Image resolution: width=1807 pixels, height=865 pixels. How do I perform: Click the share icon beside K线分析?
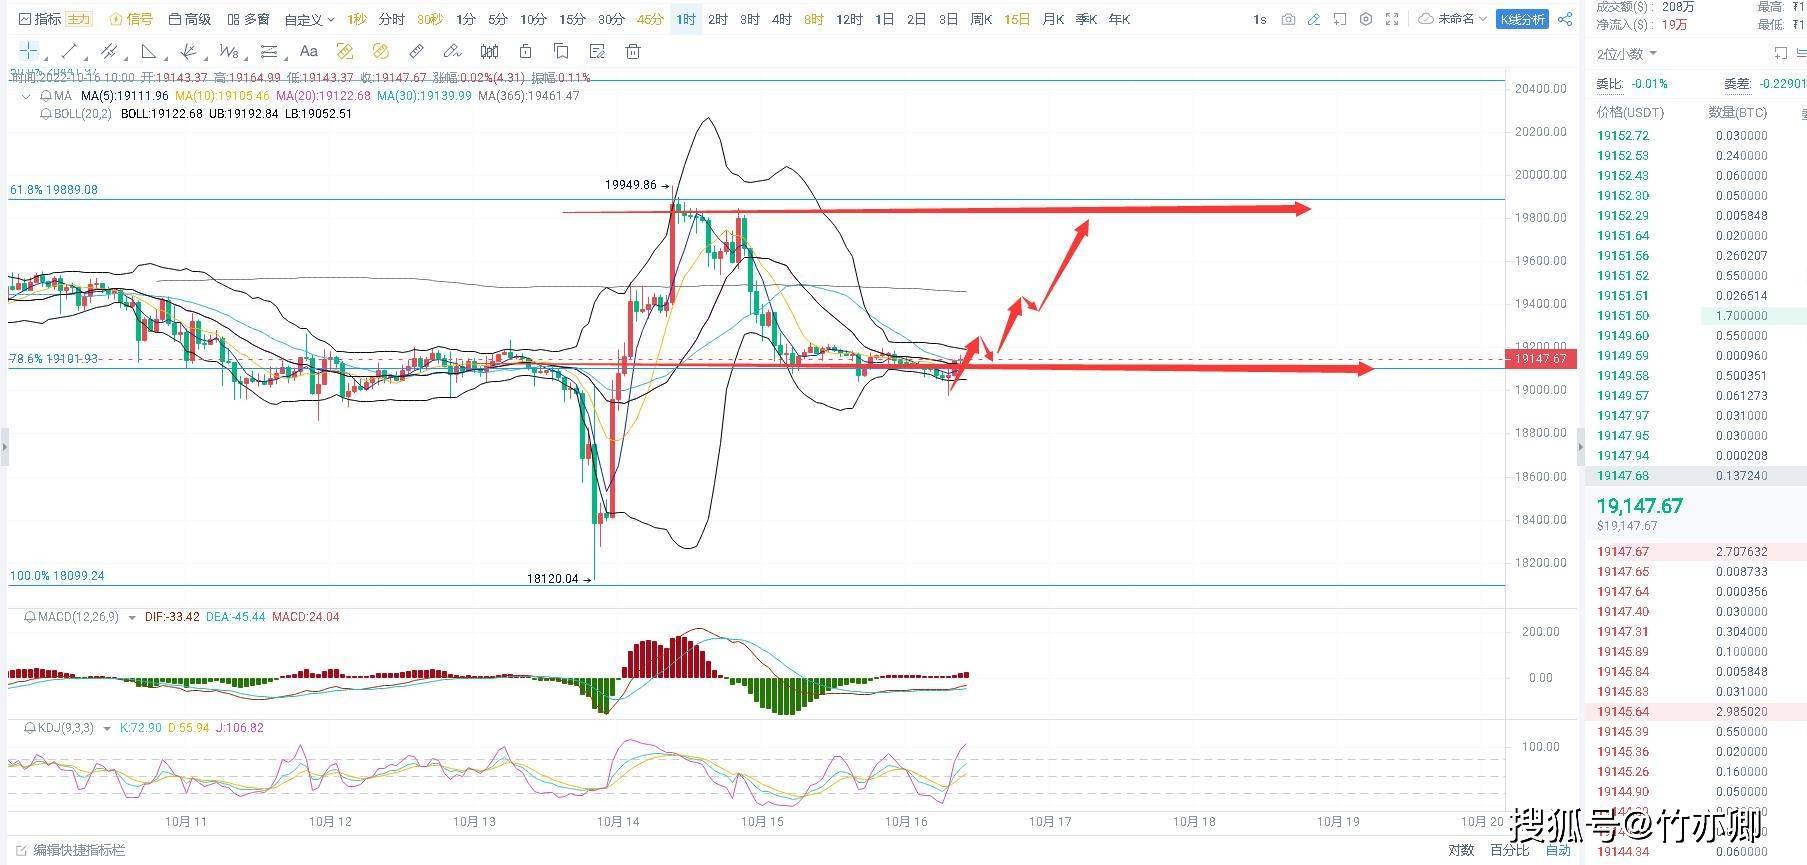1565,19
